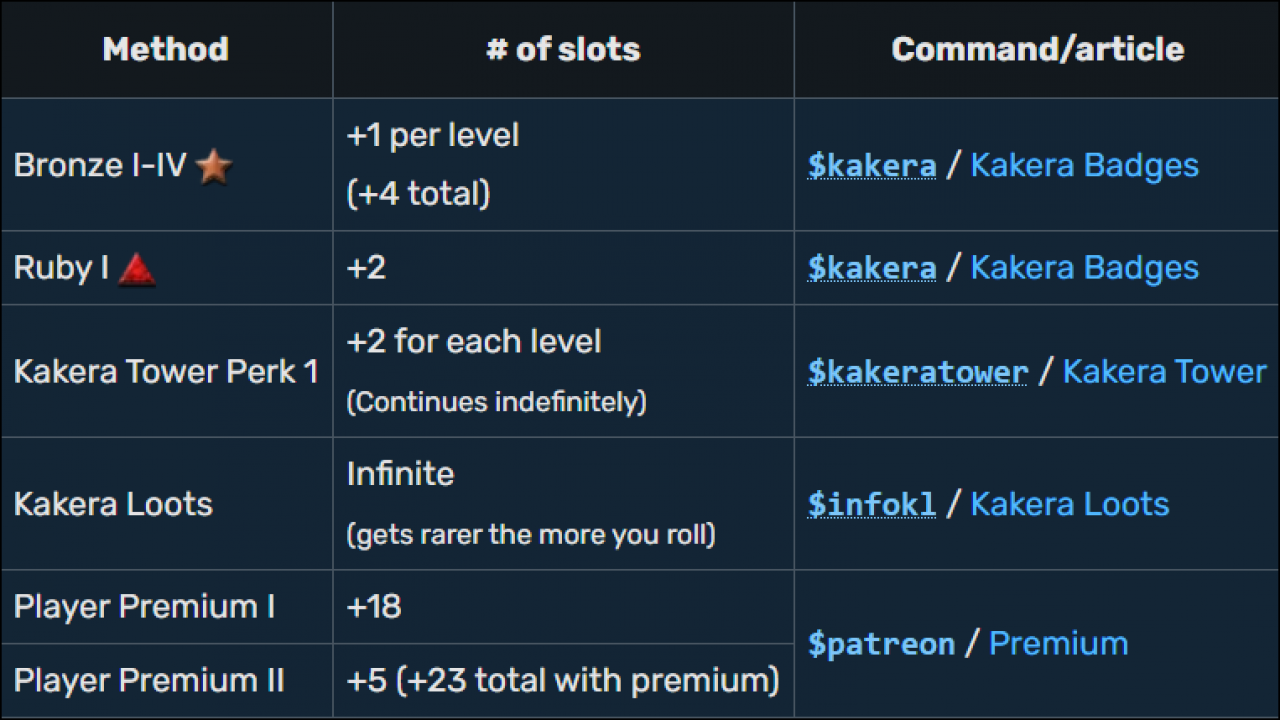This screenshot has width=1280, height=720.
Task: Click the 'Player Premium I' row label
Action: coord(144,607)
